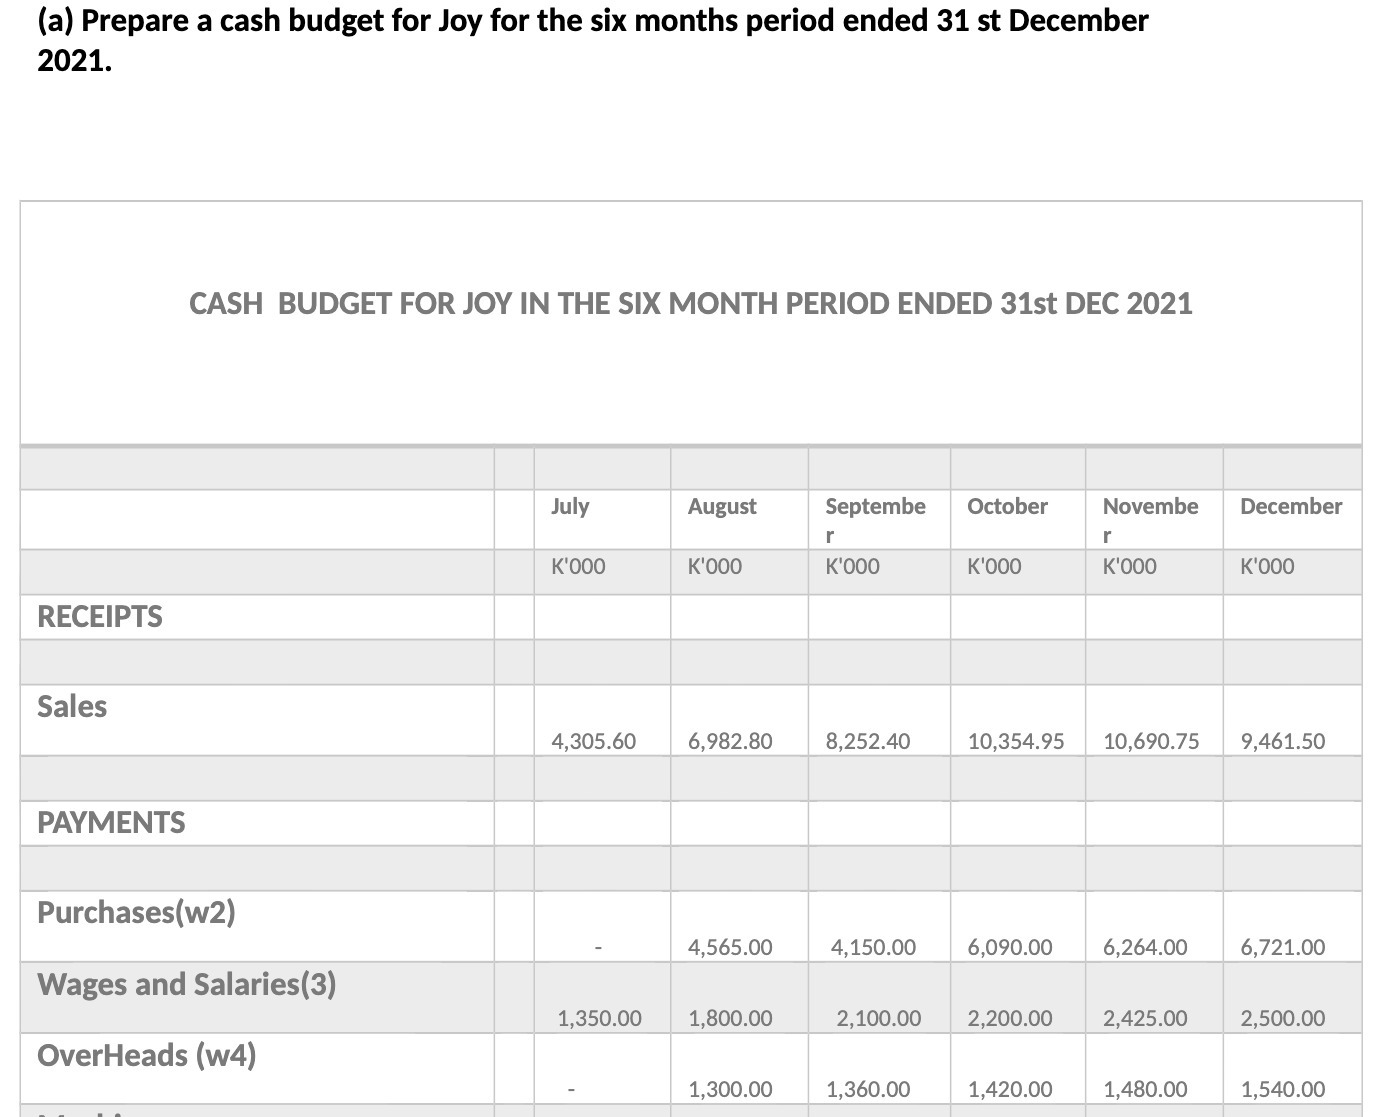Select the Sales row label
Image resolution: width=1387 pixels, height=1117 pixels.
[71, 706]
